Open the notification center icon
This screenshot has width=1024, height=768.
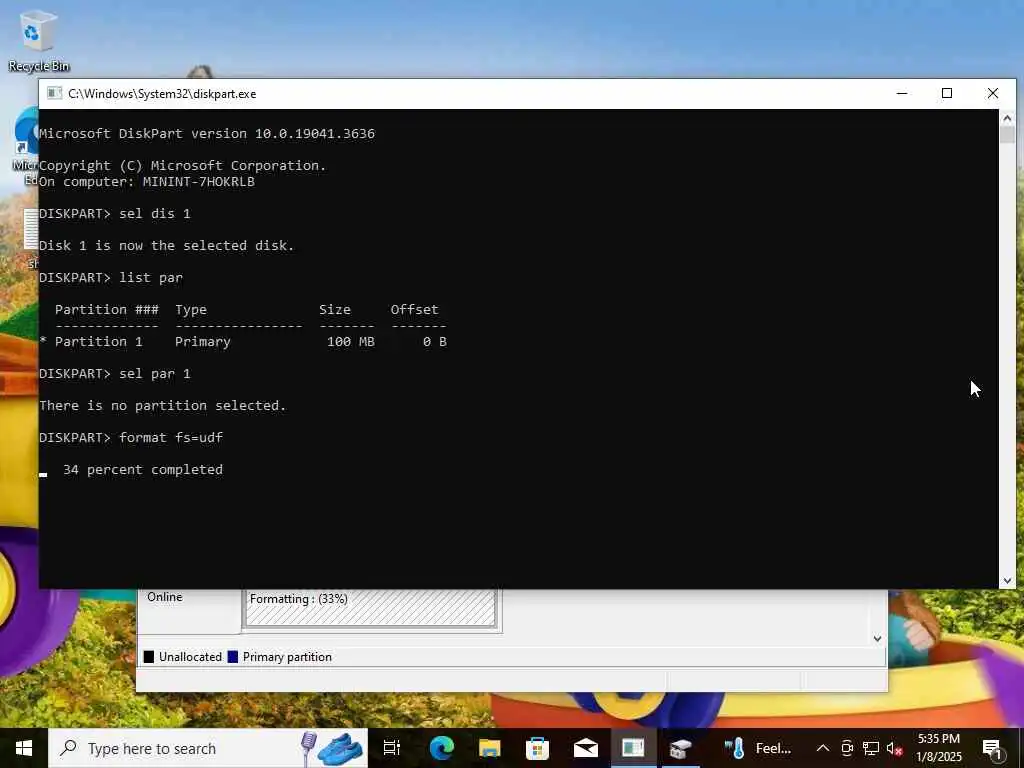[x=992, y=748]
